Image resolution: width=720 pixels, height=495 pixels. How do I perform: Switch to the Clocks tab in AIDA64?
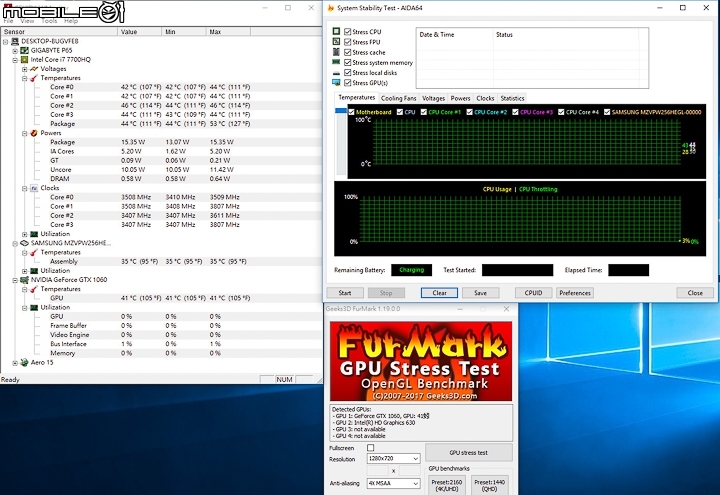pos(485,98)
